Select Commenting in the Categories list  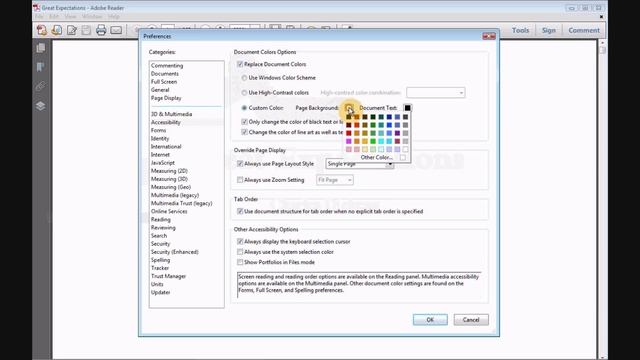167,66
